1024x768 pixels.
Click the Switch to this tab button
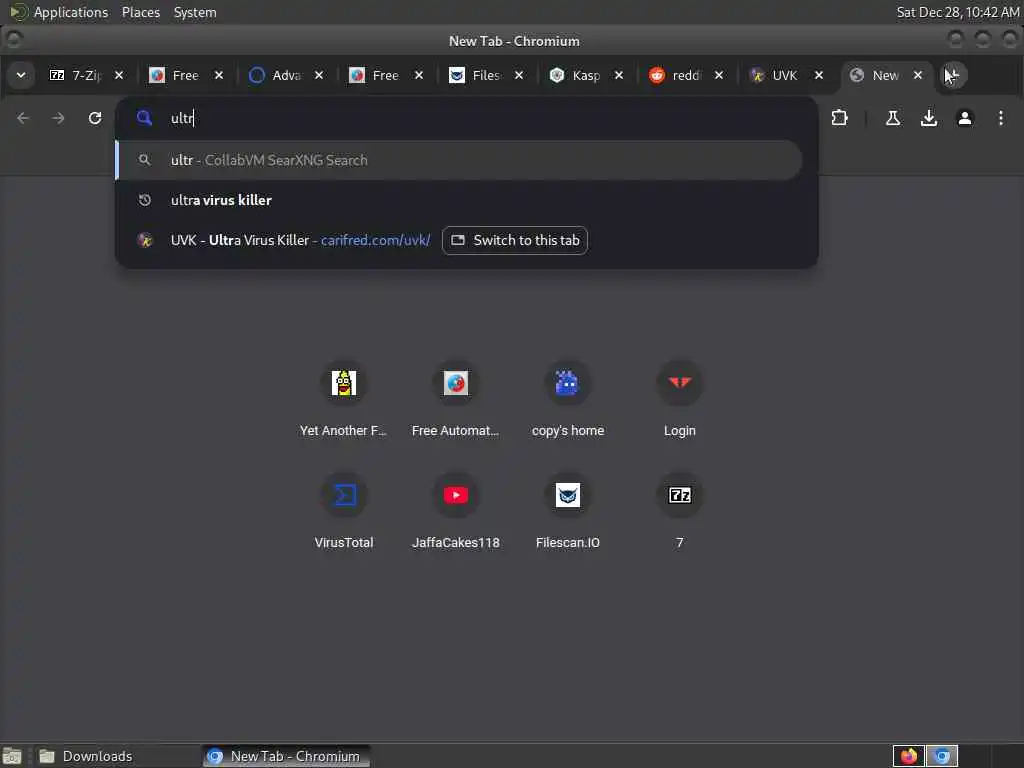[515, 240]
